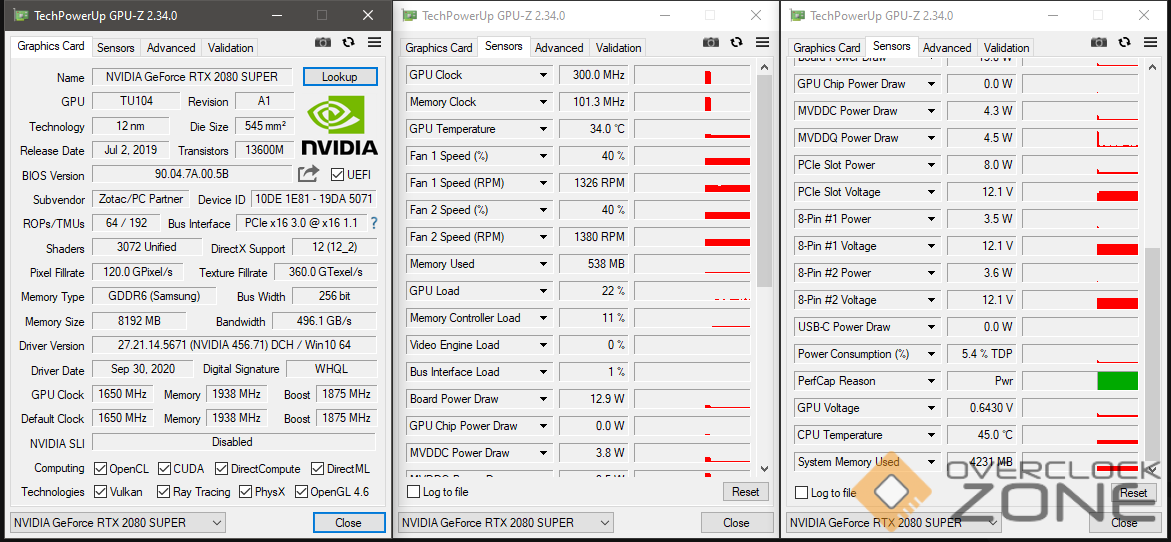This screenshot has width=1171, height=542.
Task: Click the Fan 2 Speed (RPM) value 1380 RPM
Action: (594, 237)
